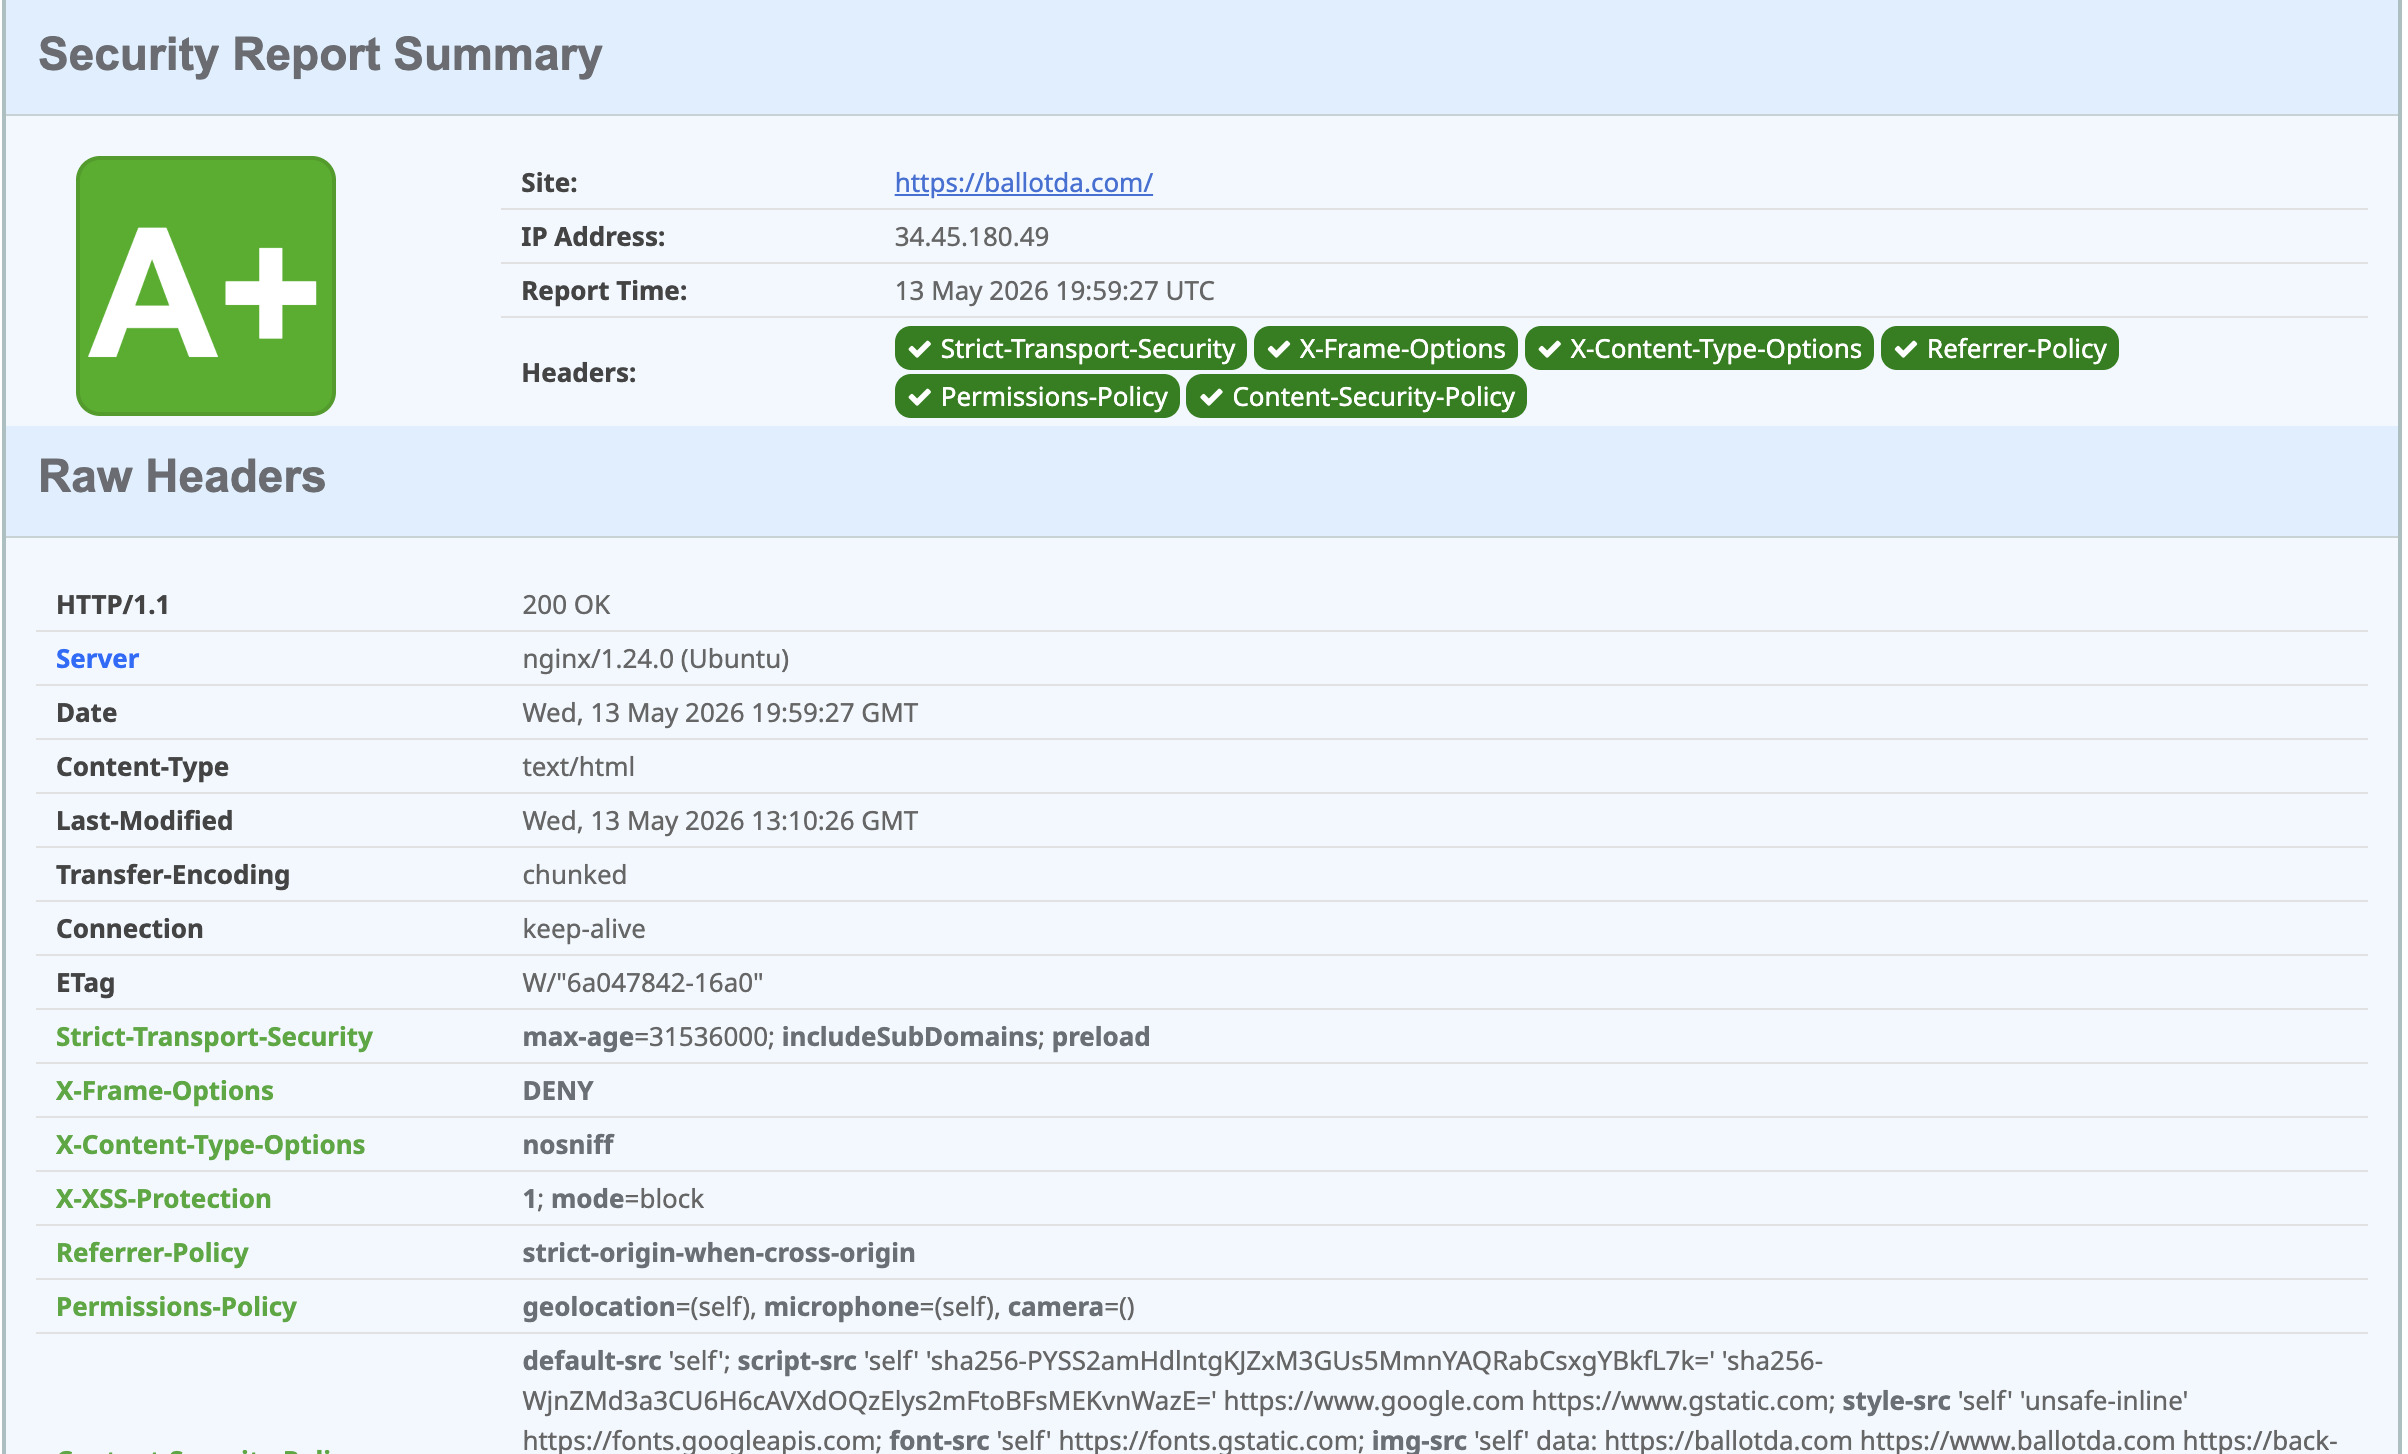Select the report time 13 May 2026 19:59:27 UTC
Viewport: 2408px width, 1454px height.
(x=1054, y=291)
